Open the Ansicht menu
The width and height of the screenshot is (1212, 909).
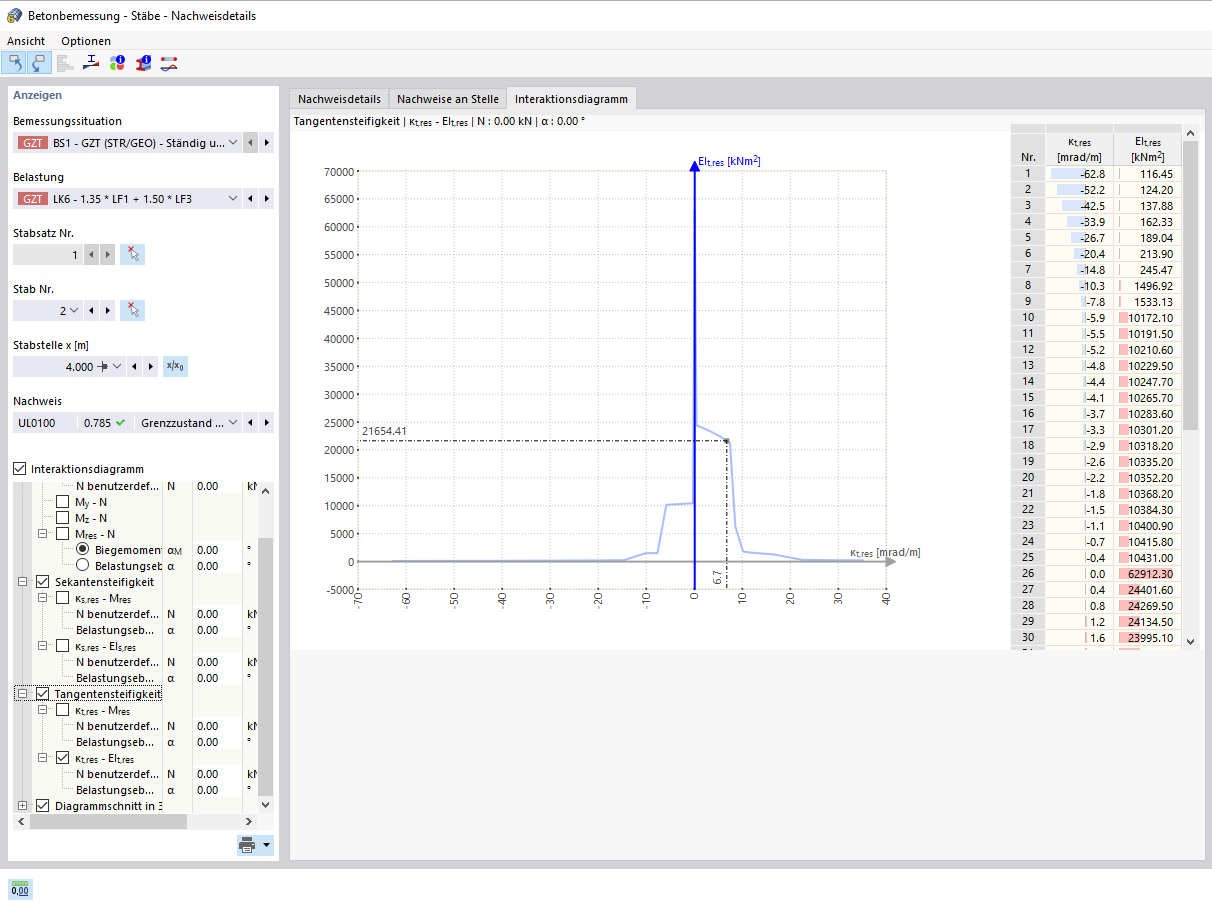[x=26, y=41]
